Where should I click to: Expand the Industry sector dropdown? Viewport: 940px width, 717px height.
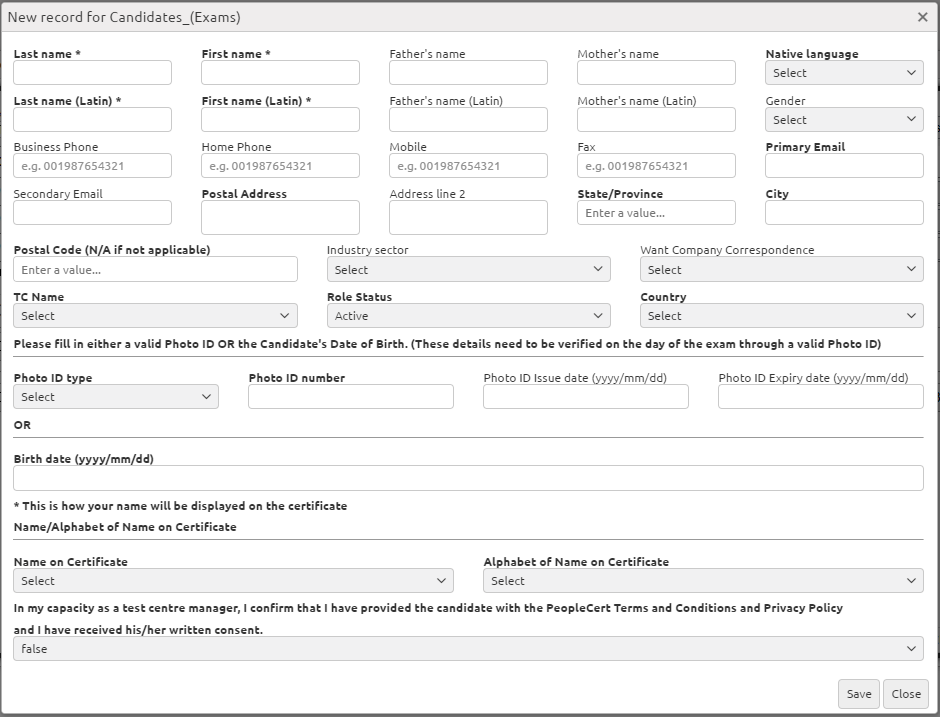(x=469, y=269)
